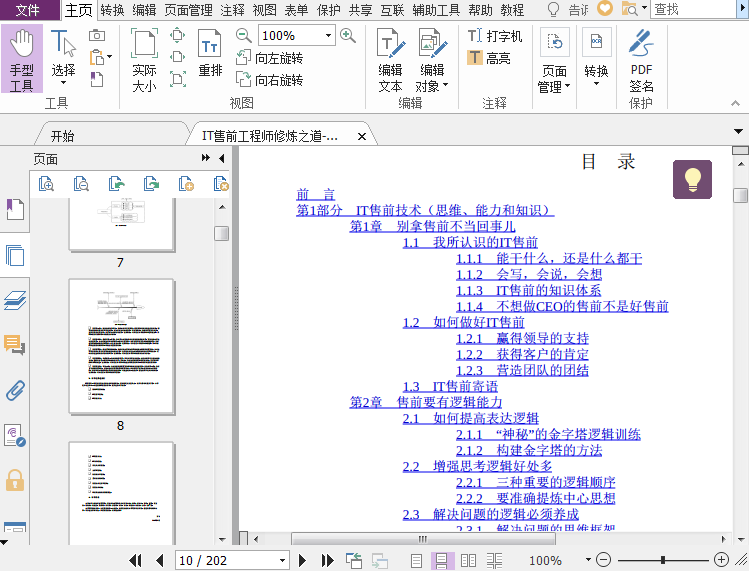The height and width of the screenshot is (571, 749).
Task: Switch to continuous facing view mode
Action: coord(494,560)
